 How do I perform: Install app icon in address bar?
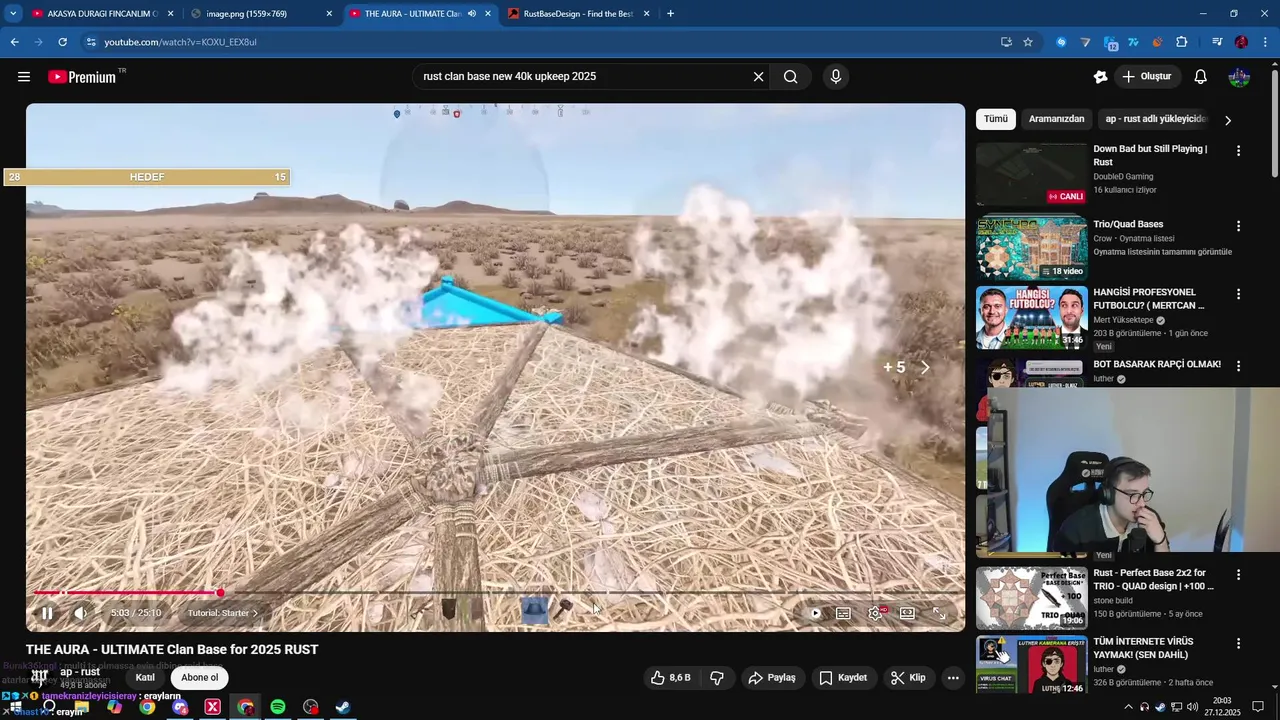click(x=1006, y=42)
